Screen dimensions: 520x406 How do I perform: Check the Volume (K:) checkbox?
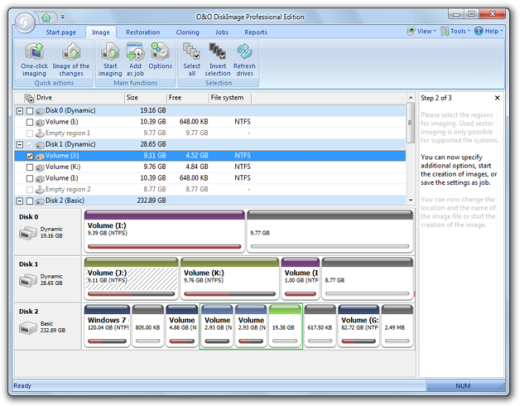point(30,167)
